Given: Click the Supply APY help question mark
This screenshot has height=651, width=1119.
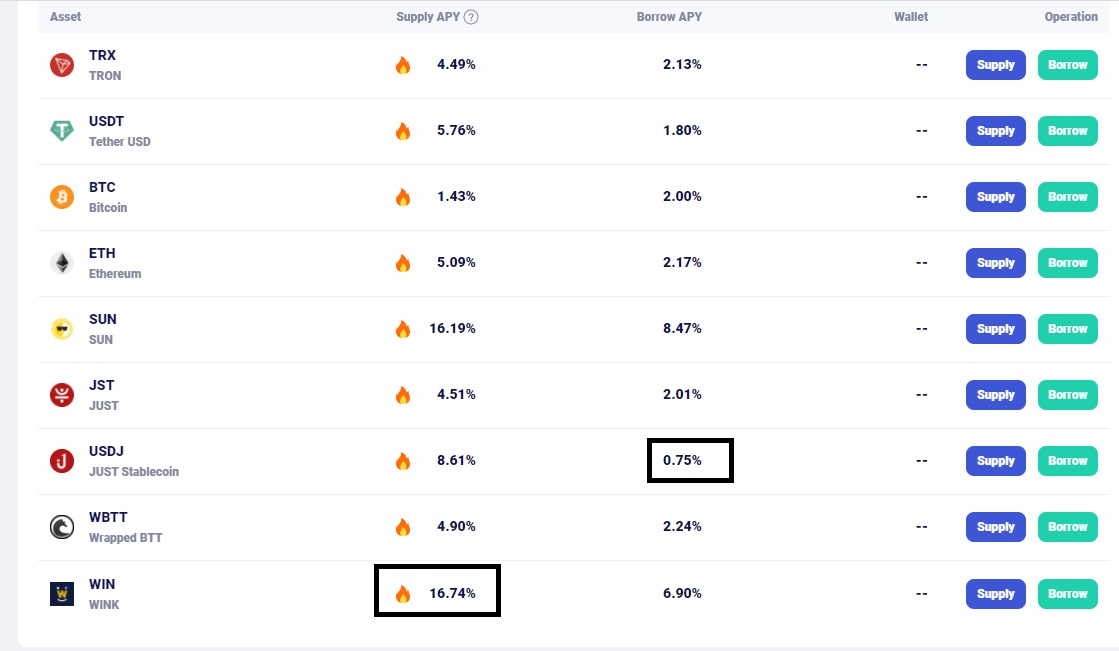Looking at the screenshot, I should [471, 17].
